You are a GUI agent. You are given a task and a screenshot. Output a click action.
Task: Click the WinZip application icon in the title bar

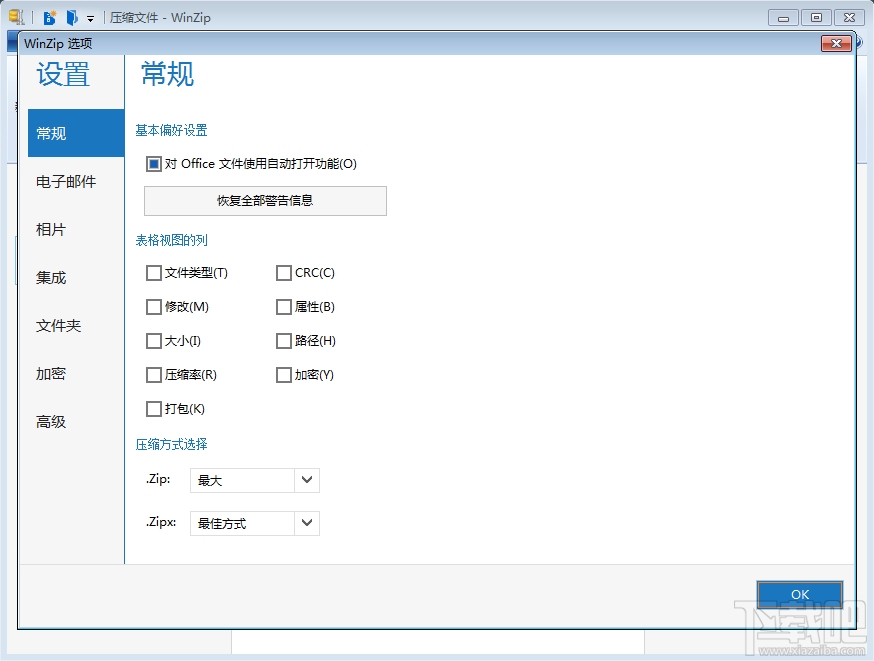15,17
